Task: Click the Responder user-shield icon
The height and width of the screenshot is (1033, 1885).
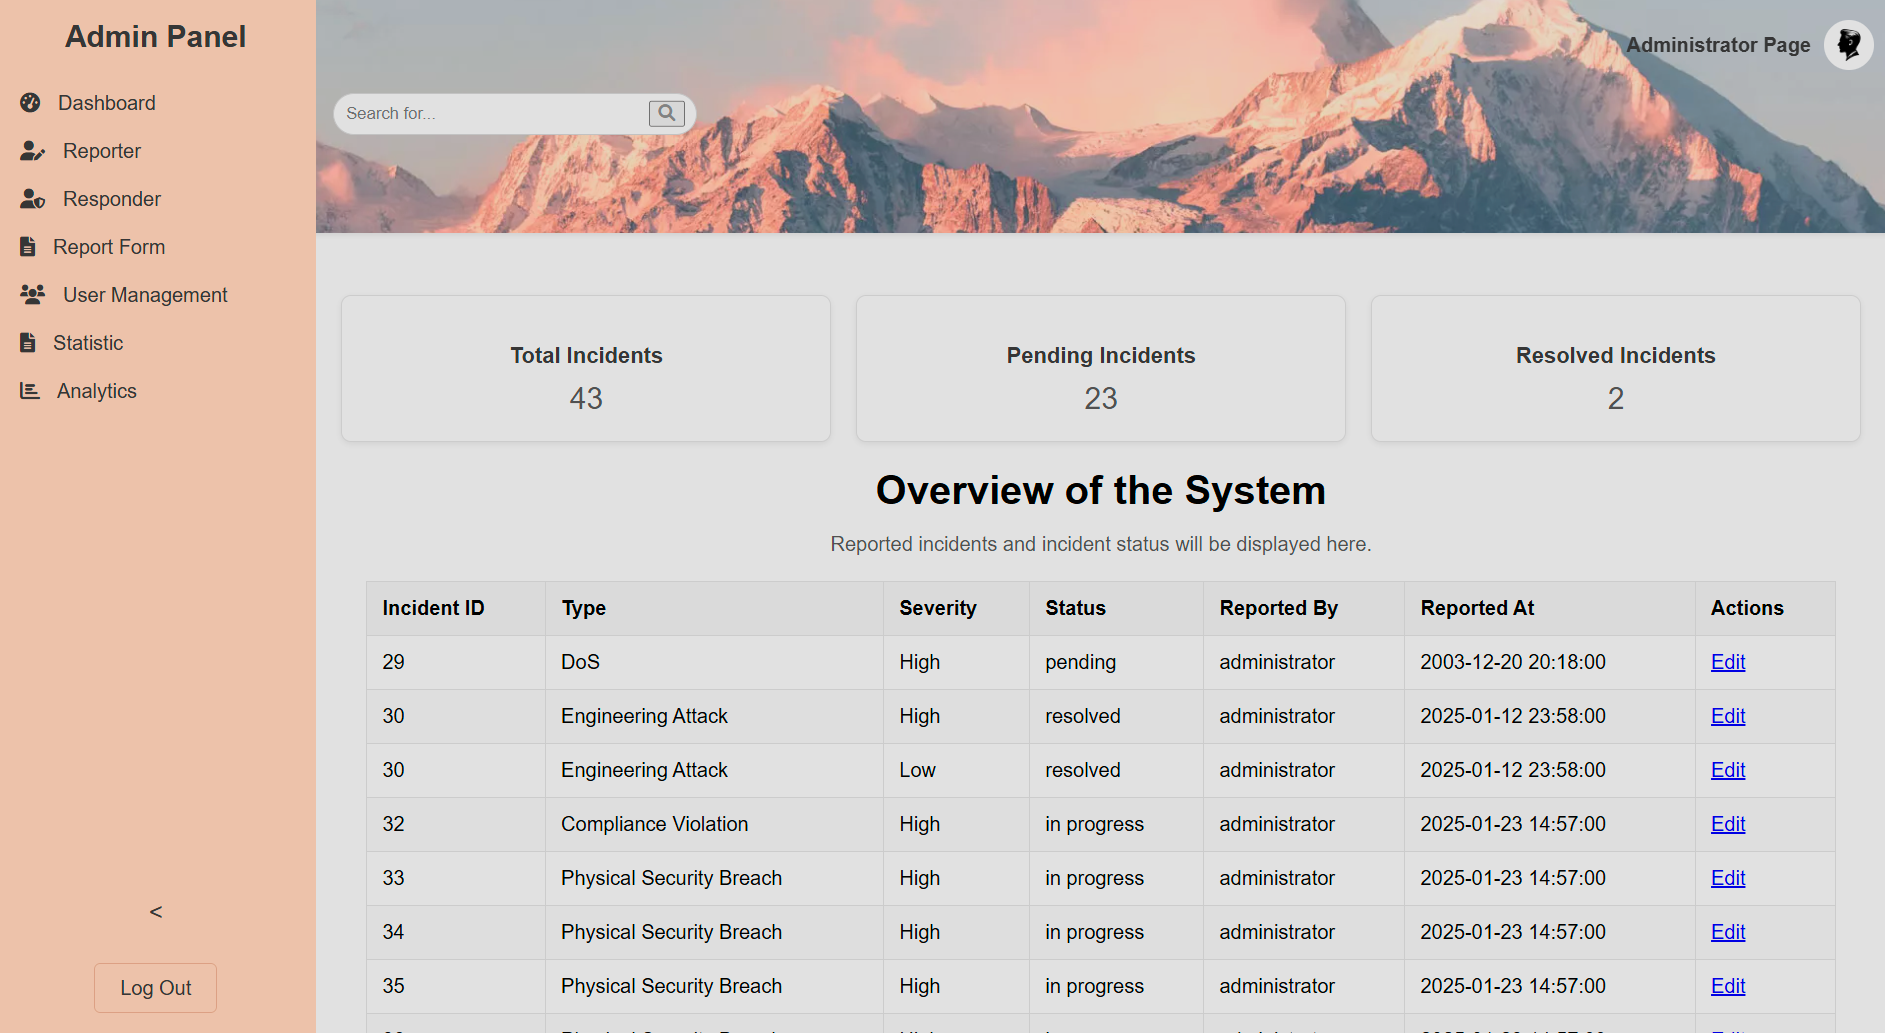Action: coord(32,199)
